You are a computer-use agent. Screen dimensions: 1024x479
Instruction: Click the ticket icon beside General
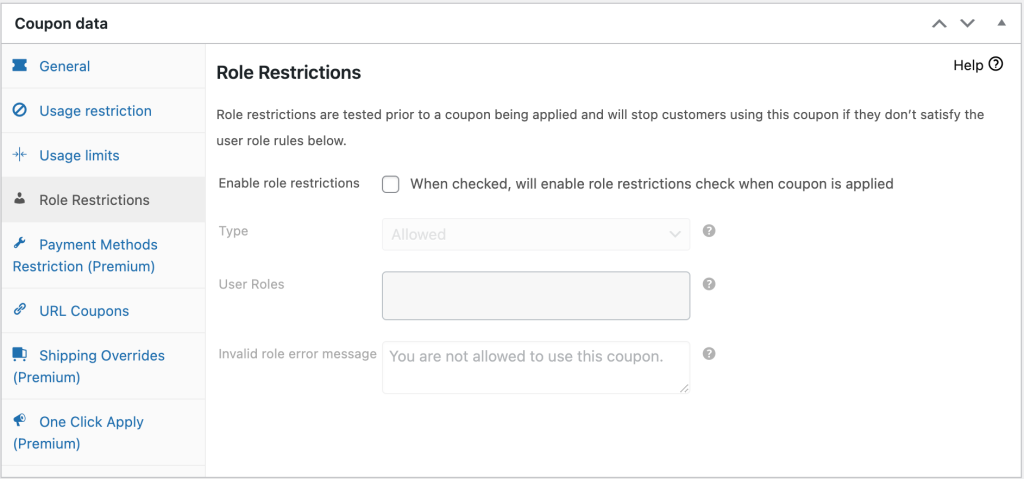20,65
